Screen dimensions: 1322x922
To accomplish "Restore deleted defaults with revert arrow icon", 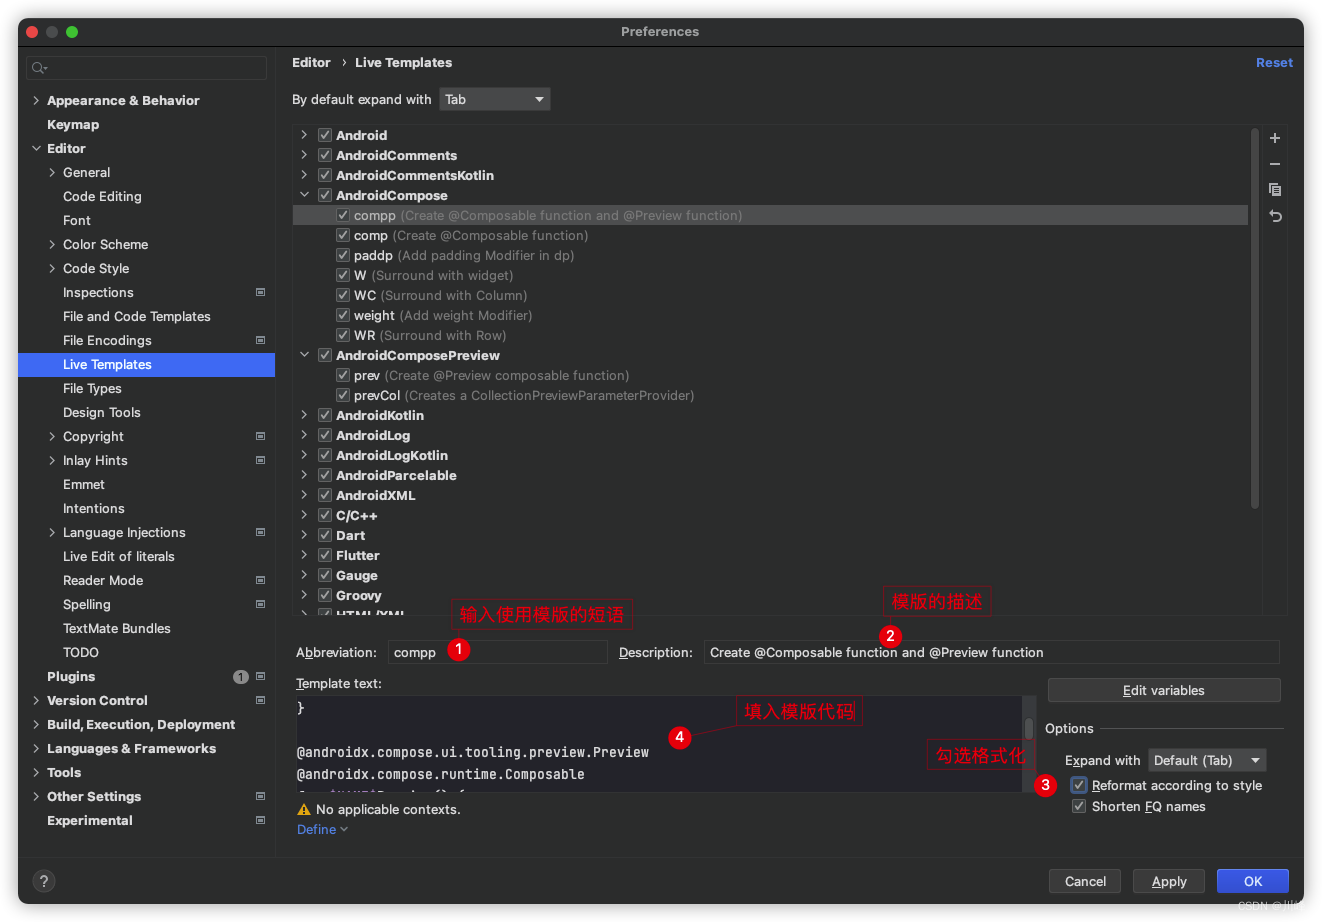I will coord(1275,216).
